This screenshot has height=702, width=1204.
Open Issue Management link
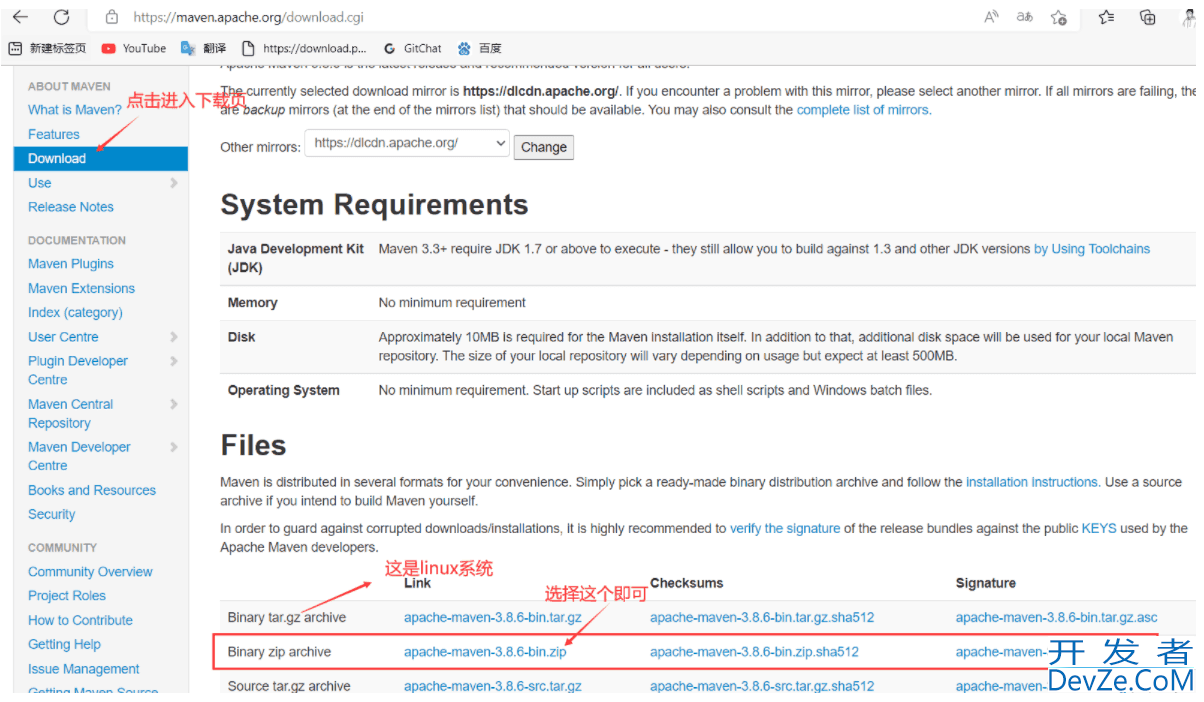(x=84, y=669)
